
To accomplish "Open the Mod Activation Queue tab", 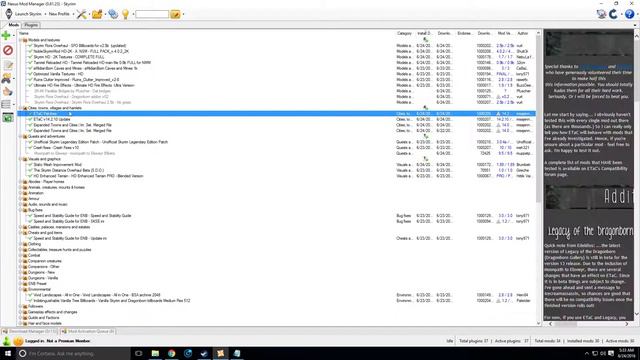I will coord(88,331).
